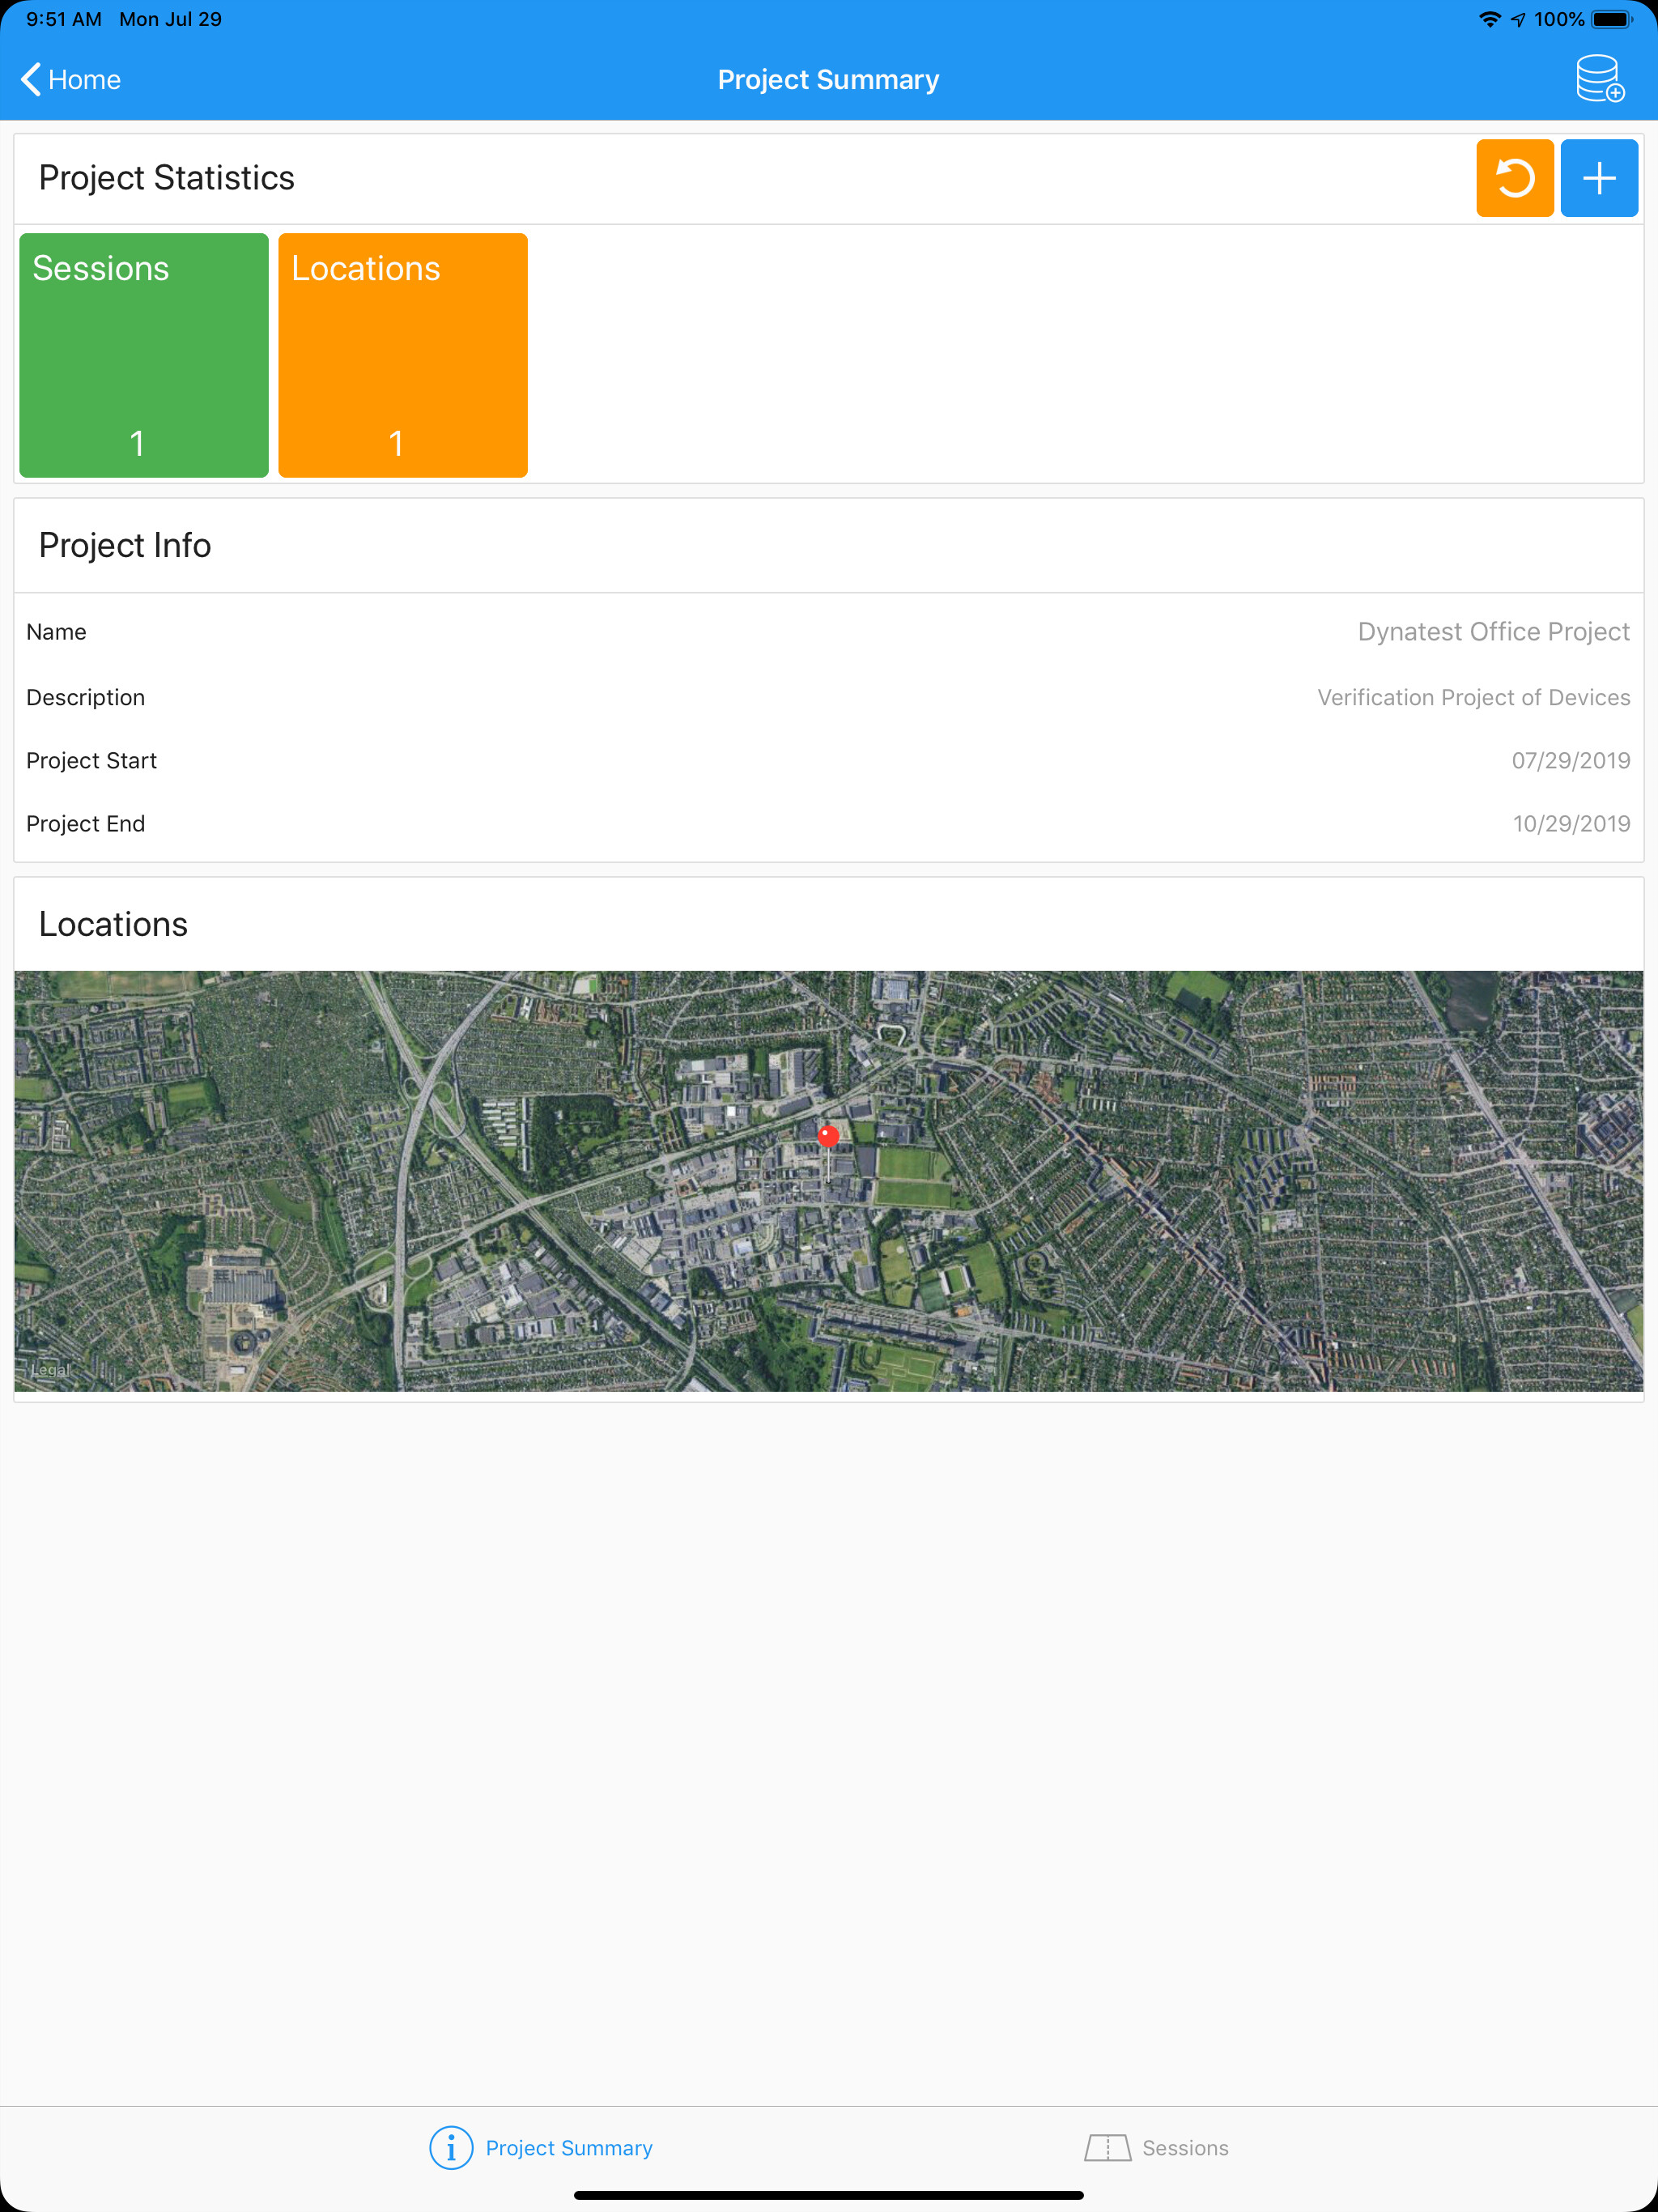Tap the database add icon
The width and height of the screenshot is (1658, 2212).
click(x=1599, y=79)
